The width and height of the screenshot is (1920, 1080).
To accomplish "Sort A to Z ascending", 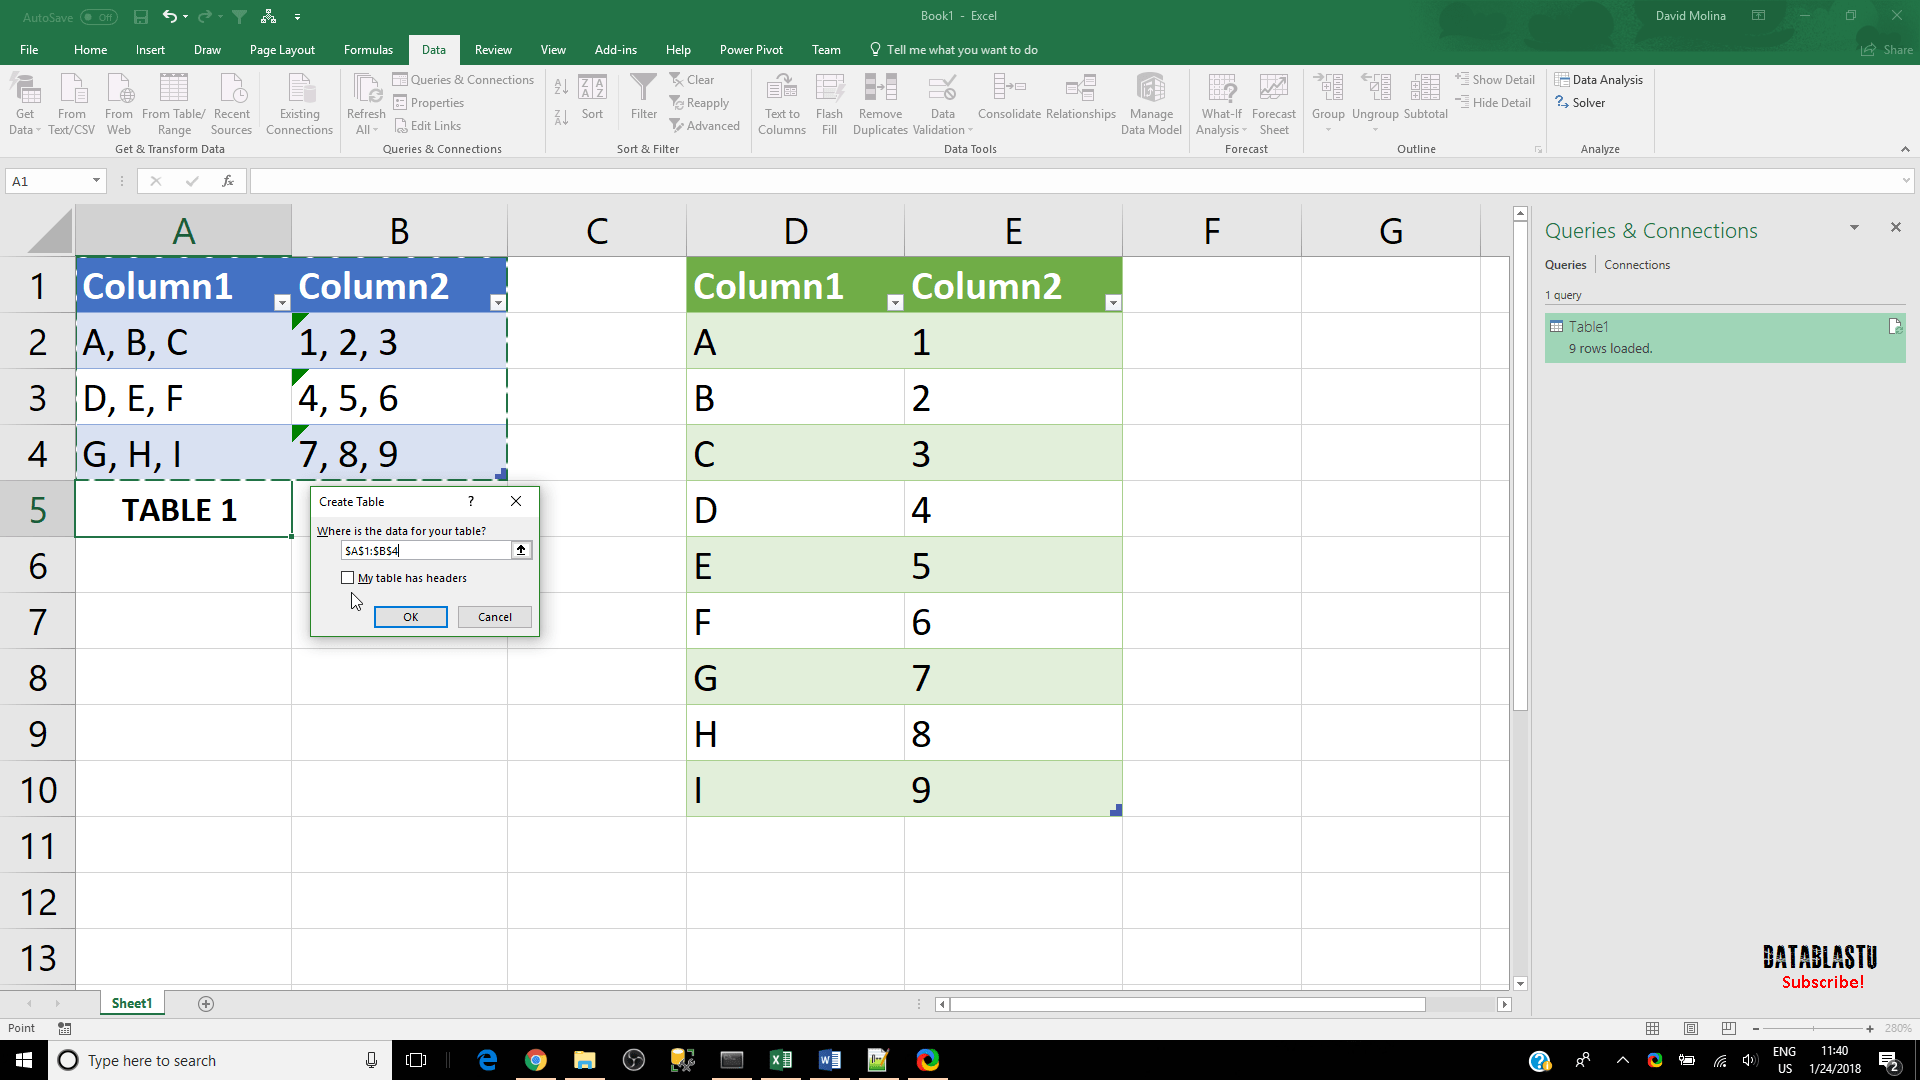I will 561,88.
